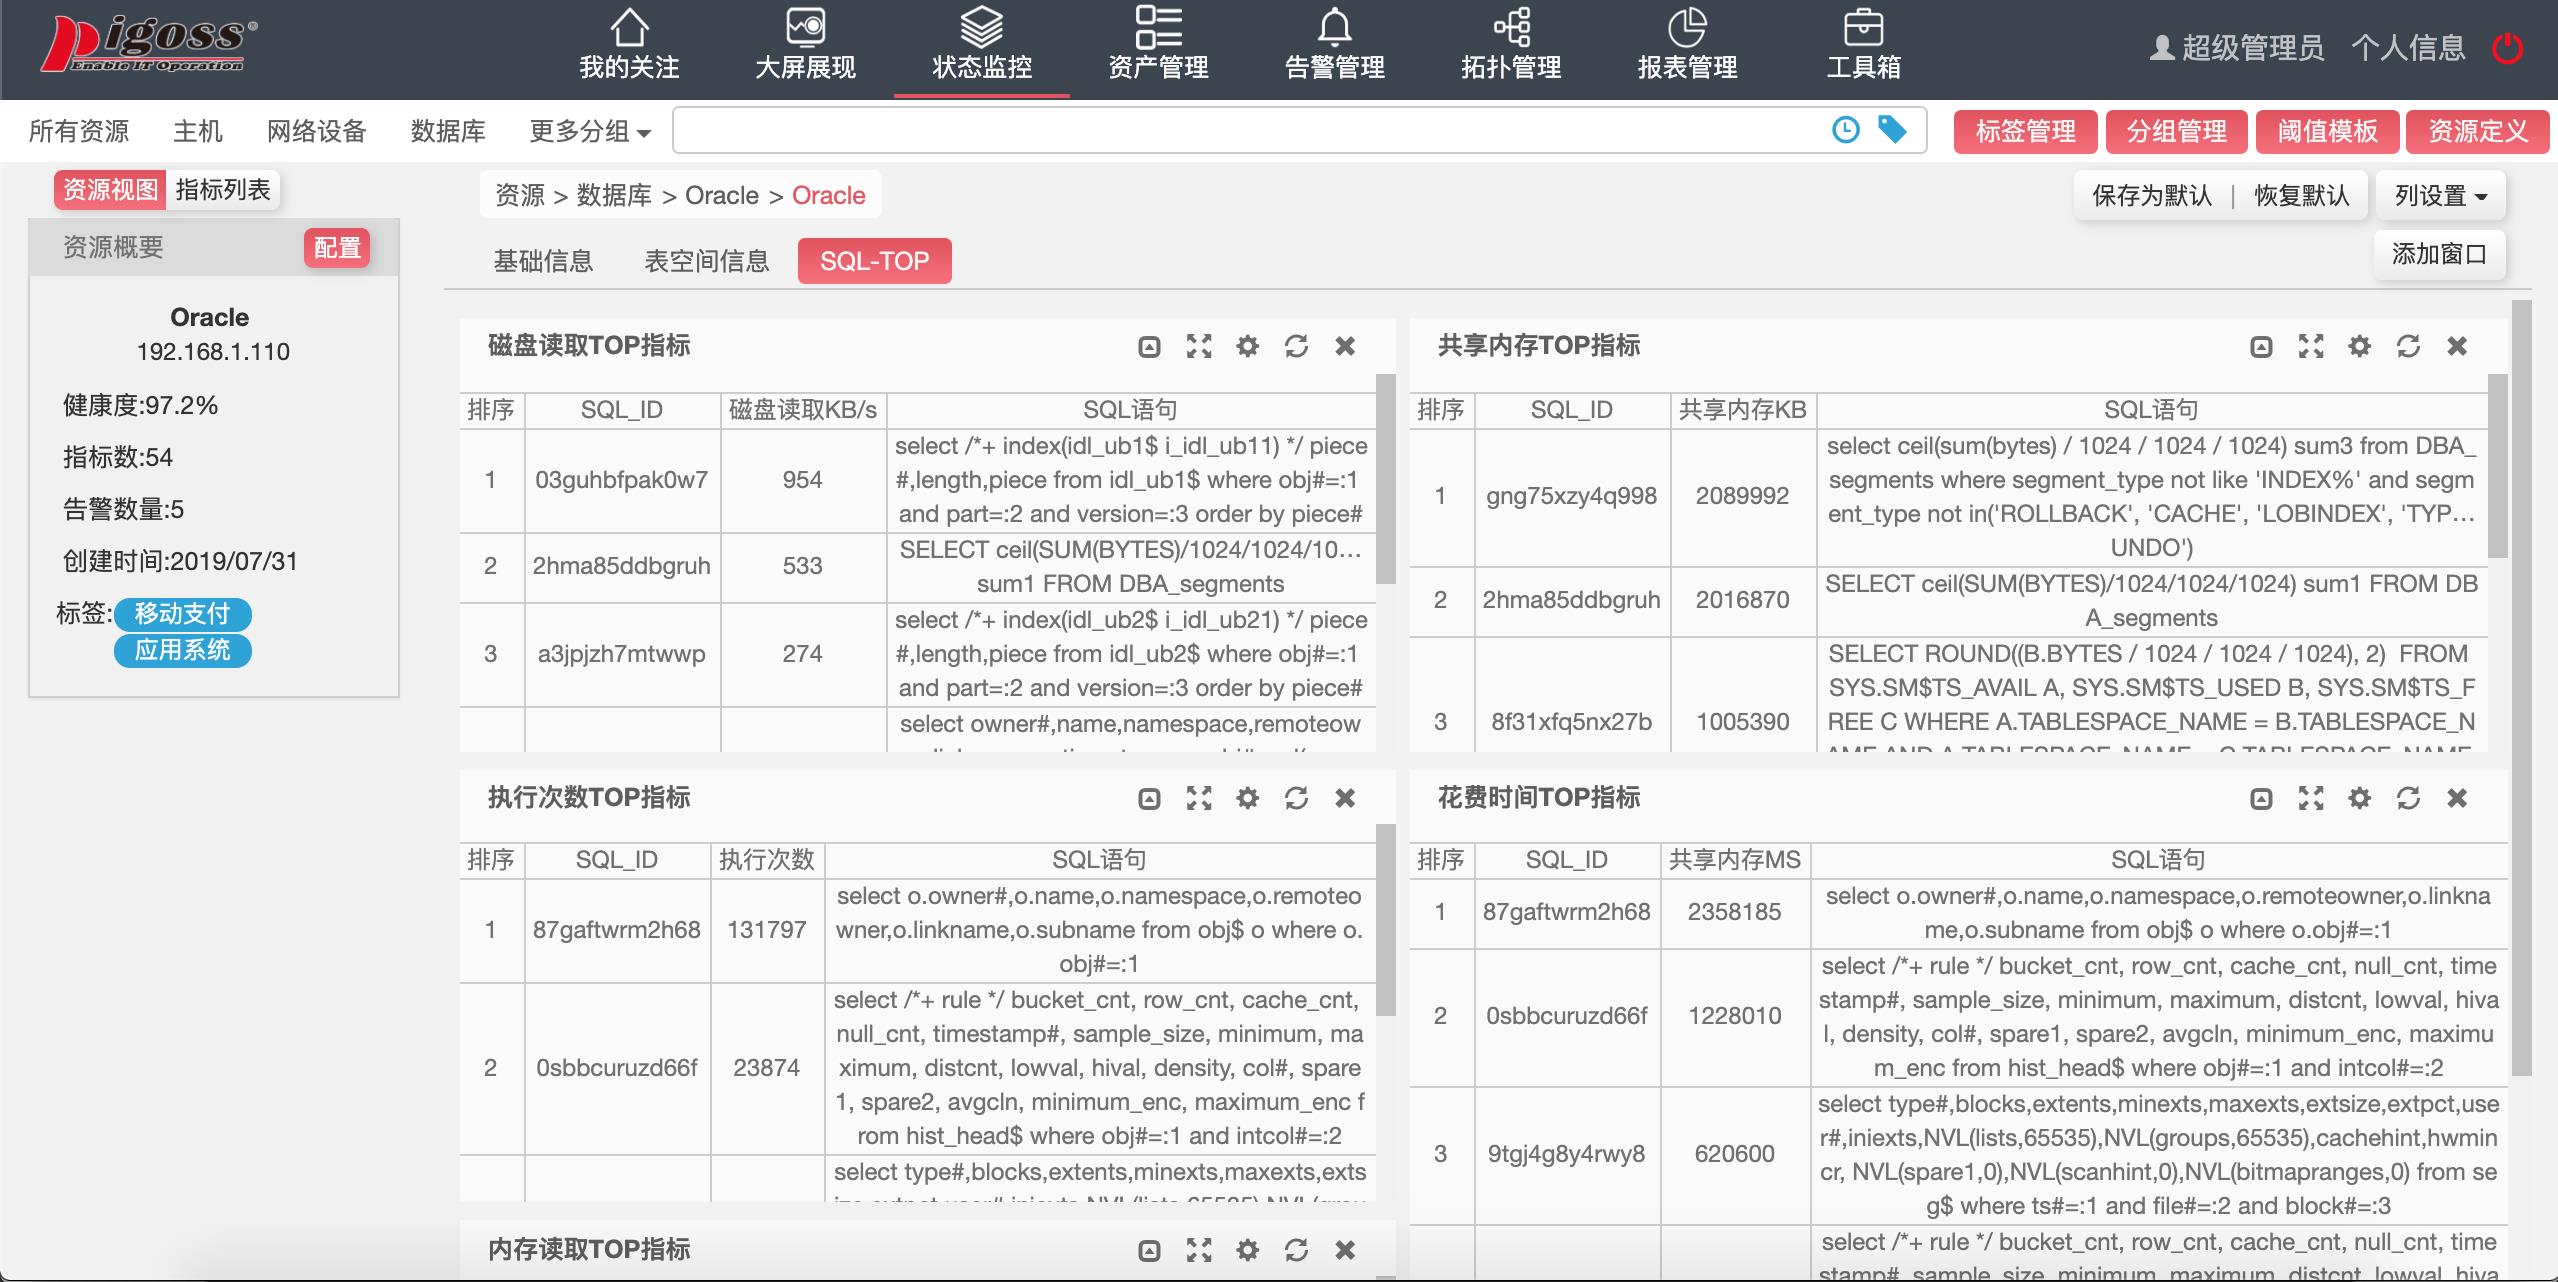
Task: Select 数据库 resource group
Action: [448, 131]
